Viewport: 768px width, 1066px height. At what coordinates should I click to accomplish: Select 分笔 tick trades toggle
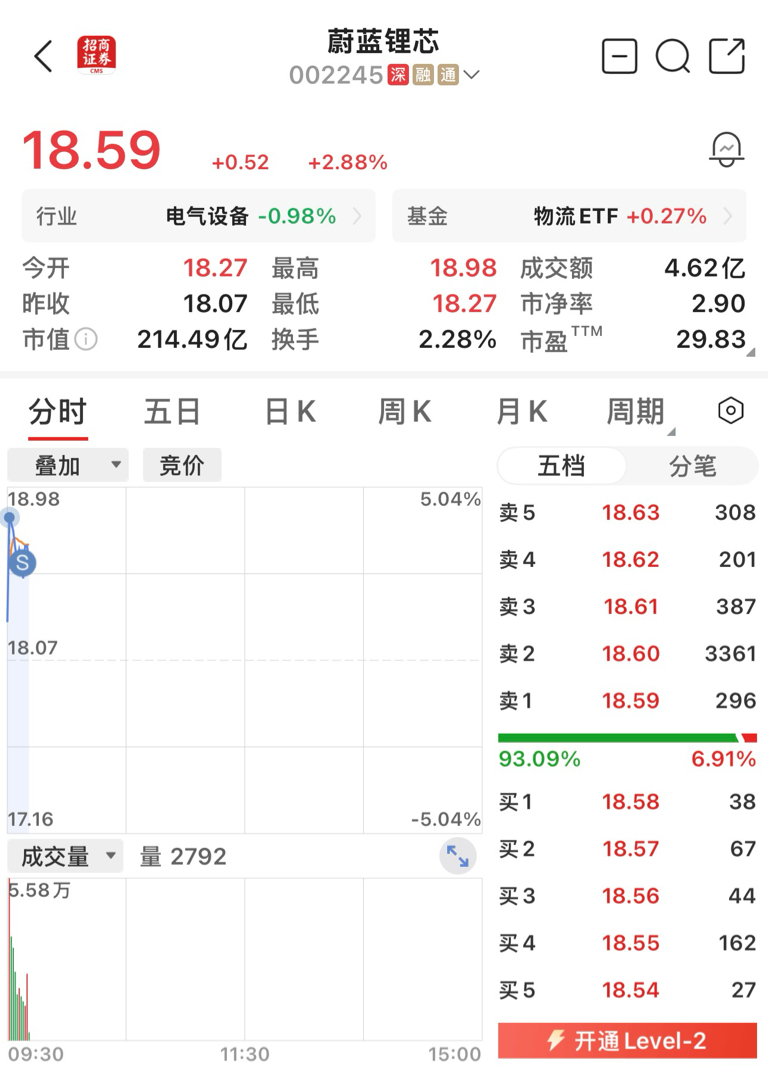click(692, 466)
